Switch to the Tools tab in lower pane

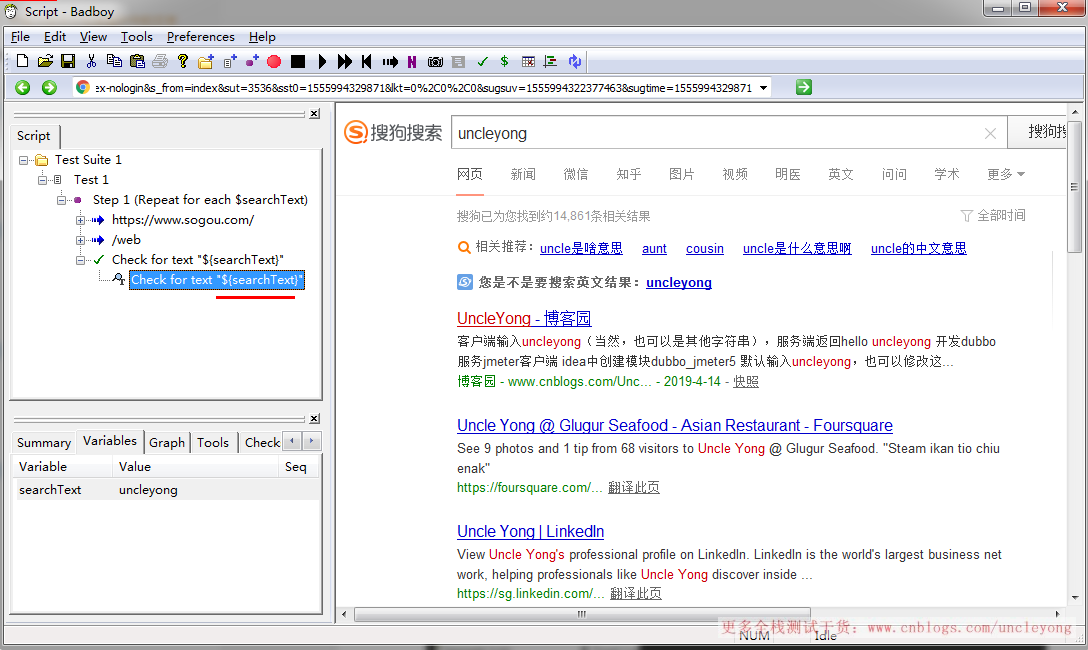[x=212, y=443]
